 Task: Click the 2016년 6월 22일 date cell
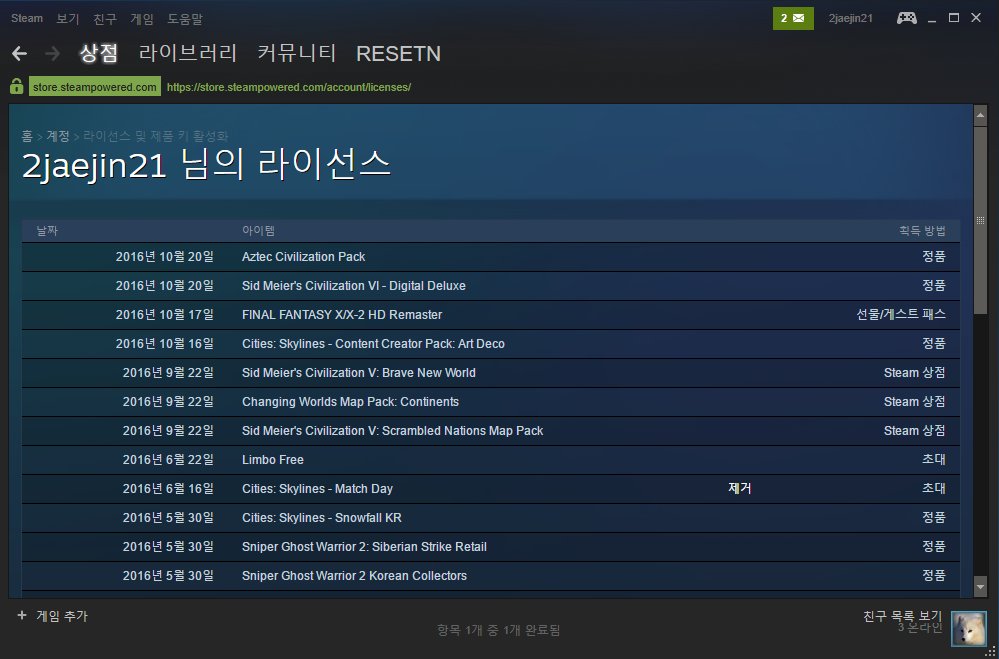168,460
